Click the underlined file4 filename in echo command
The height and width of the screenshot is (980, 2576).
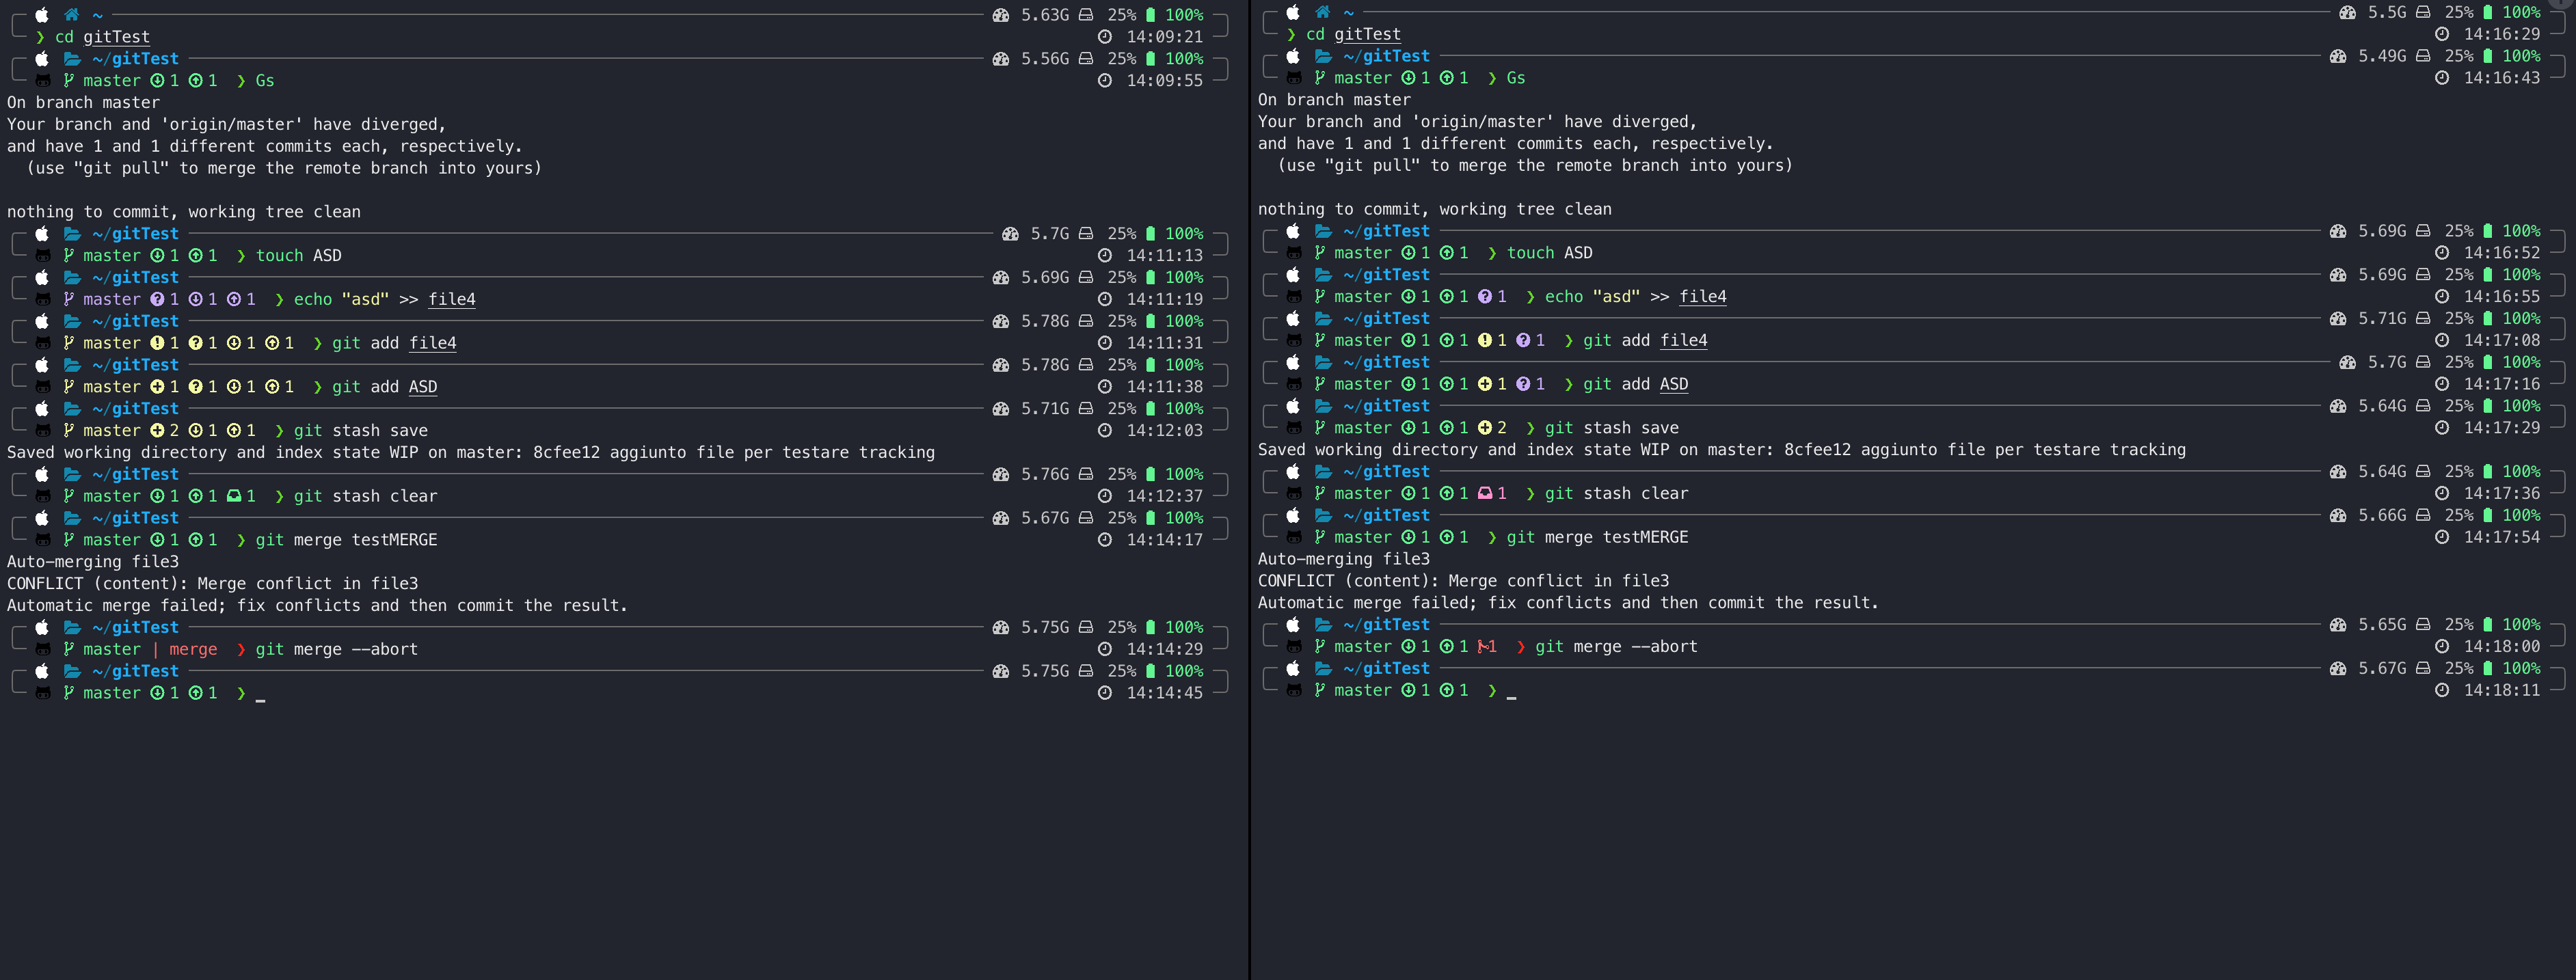pos(451,298)
